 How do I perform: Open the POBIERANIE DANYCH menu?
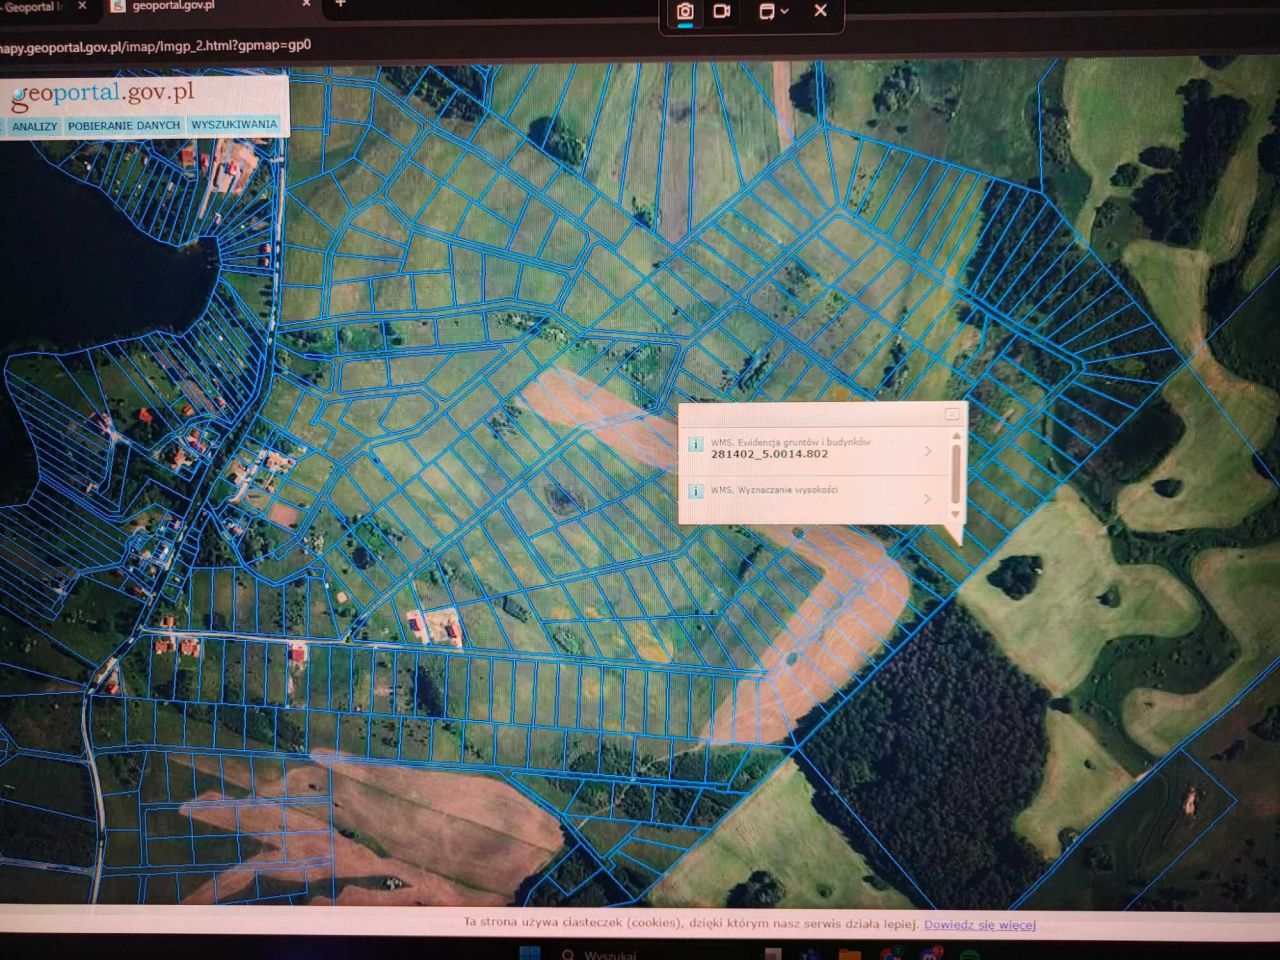pyautogui.click(x=124, y=126)
